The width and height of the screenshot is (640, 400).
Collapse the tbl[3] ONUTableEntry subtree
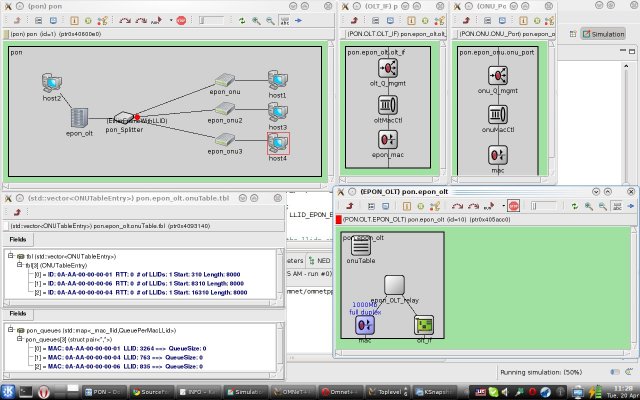pyautogui.click(x=19, y=265)
